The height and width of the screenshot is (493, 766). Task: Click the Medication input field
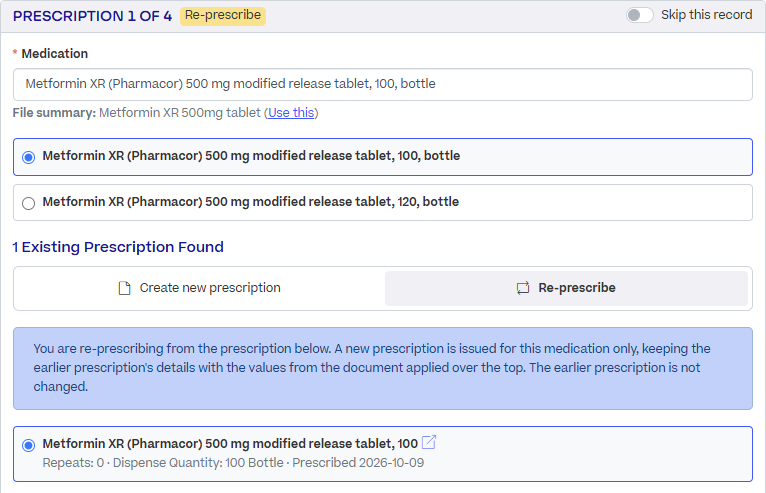coord(383,85)
